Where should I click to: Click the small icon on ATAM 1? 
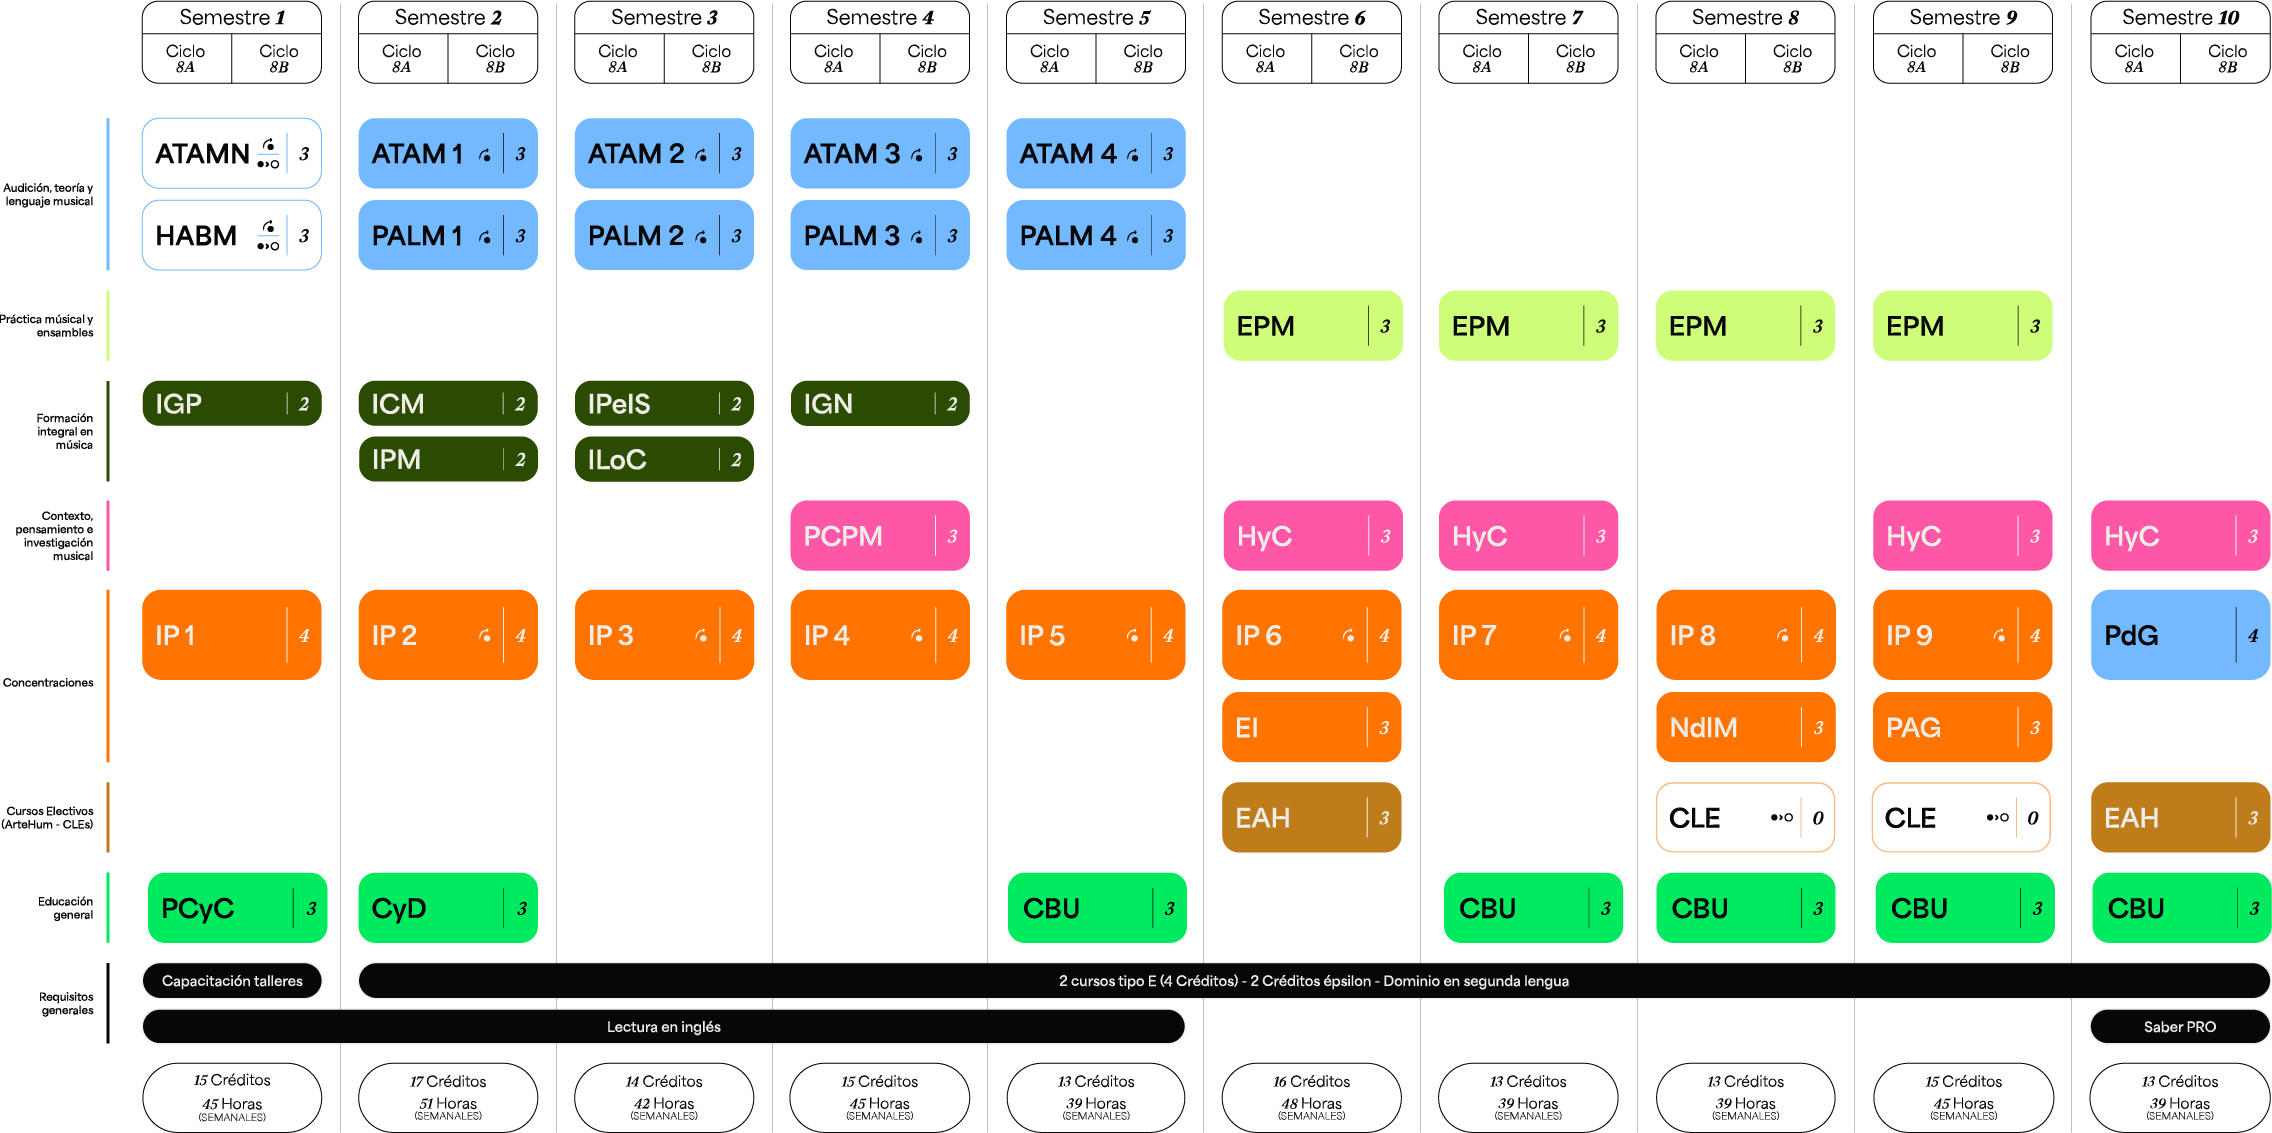tap(485, 155)
